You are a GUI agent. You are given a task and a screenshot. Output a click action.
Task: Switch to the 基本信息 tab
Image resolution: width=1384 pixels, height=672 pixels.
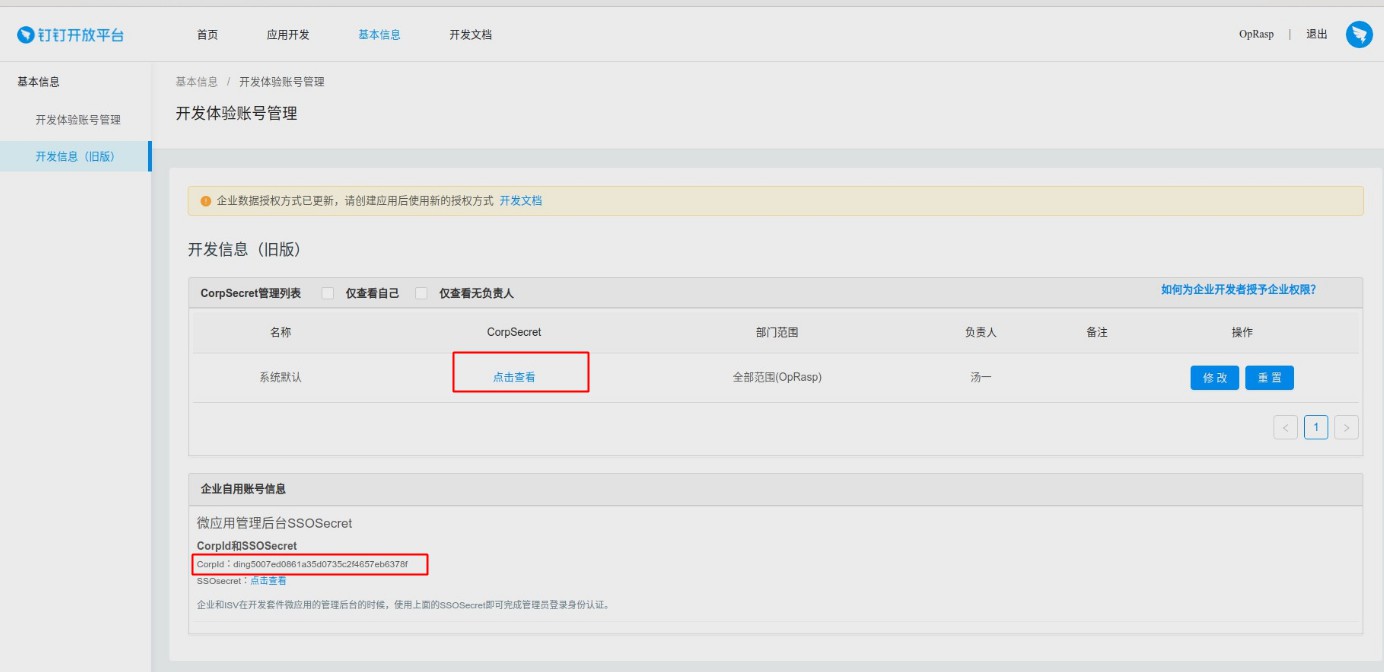click(x=379, y=35)
